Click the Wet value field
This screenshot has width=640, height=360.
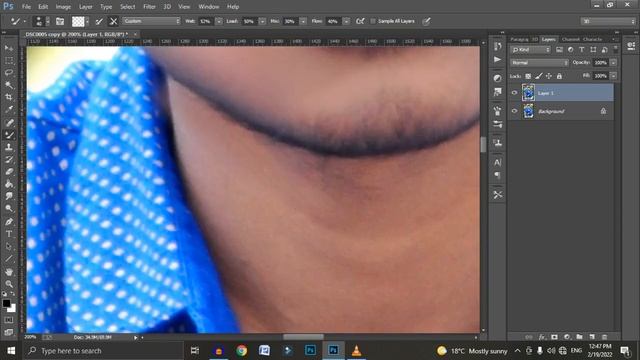pos(205,21)
